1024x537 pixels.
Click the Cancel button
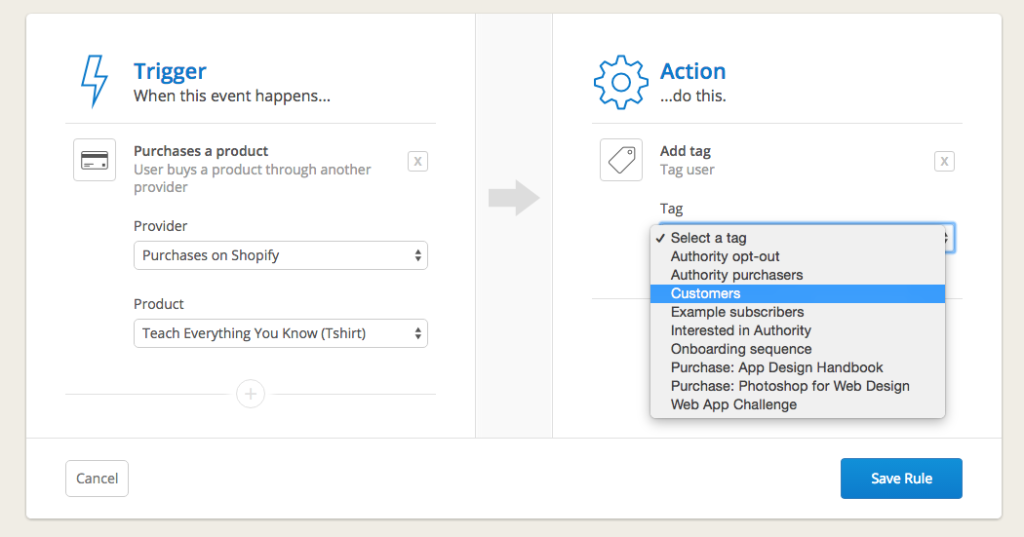(x=97, y=478)
